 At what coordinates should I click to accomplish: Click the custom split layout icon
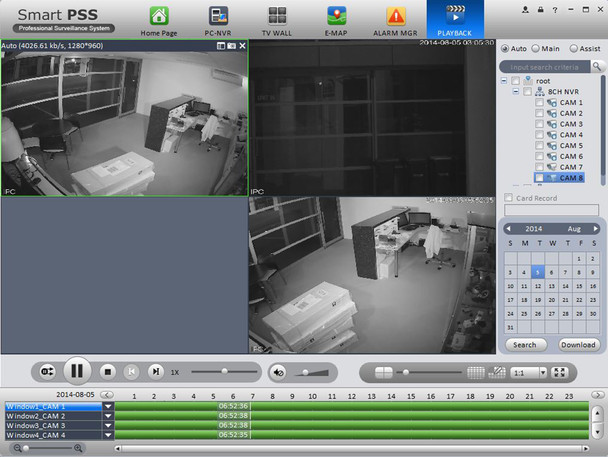497,372
